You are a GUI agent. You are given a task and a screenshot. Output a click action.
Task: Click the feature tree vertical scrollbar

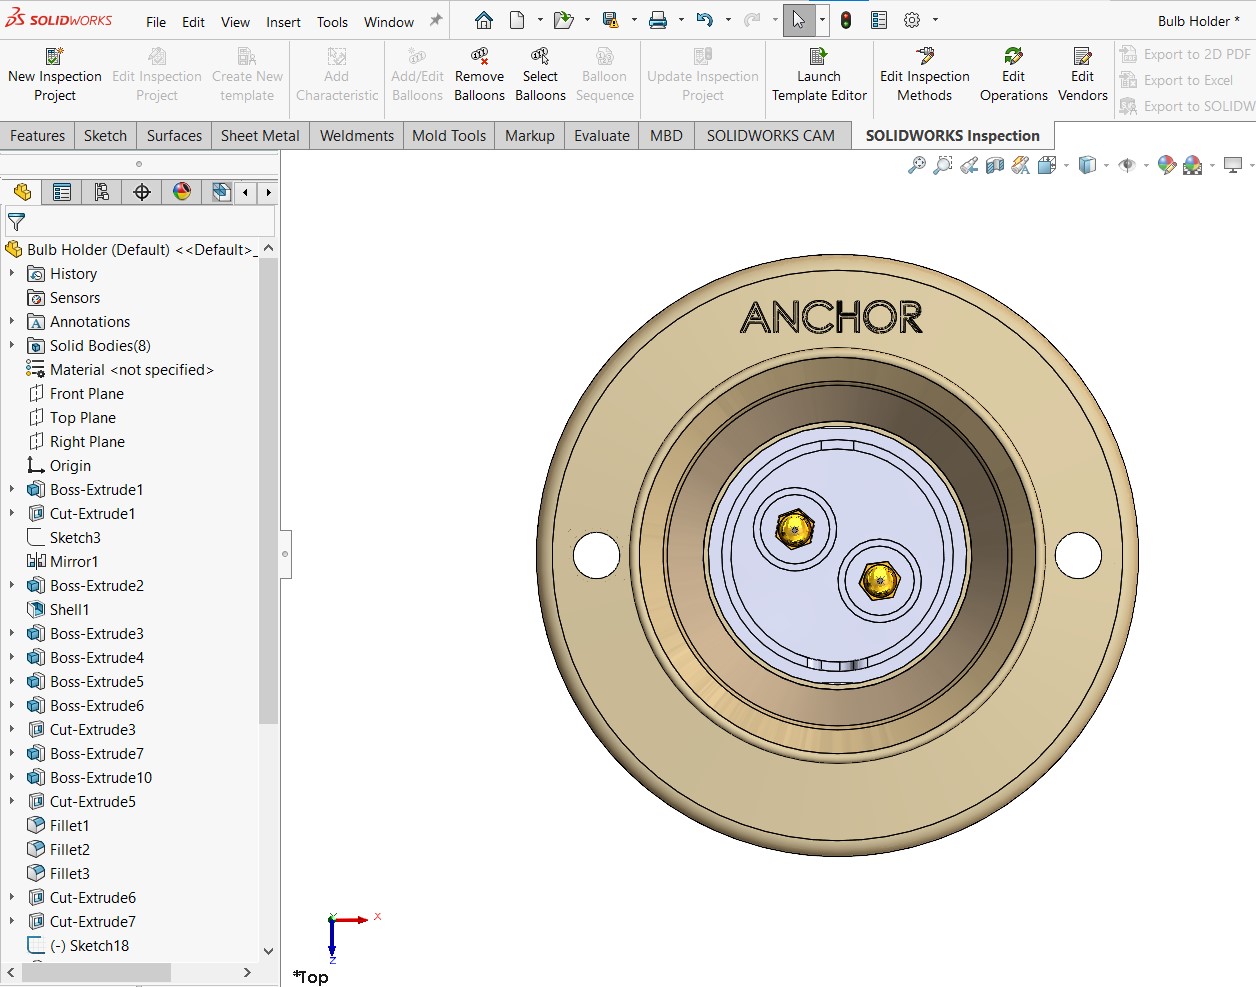268,490
